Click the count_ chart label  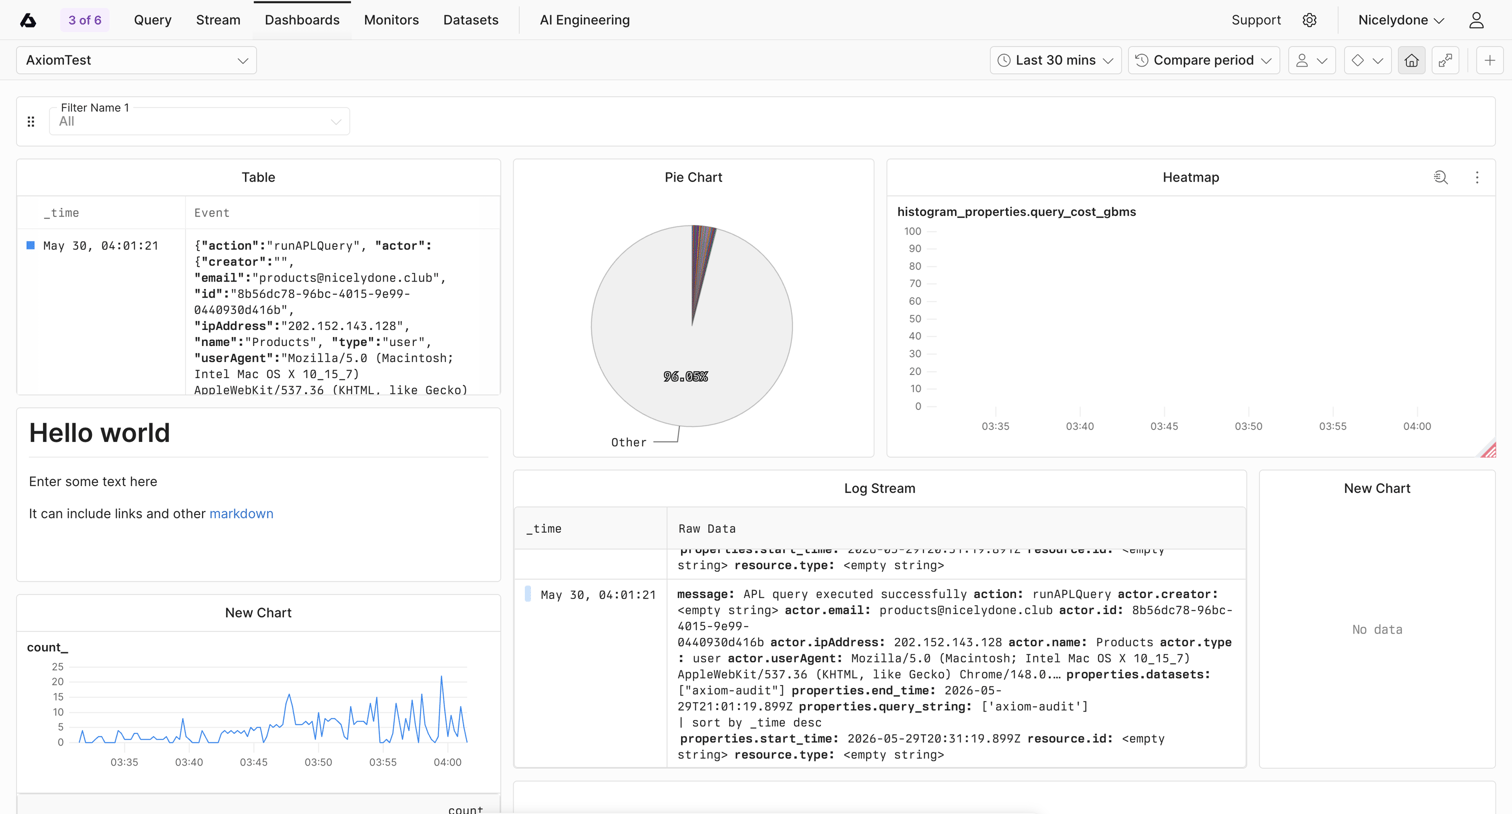[x=47, y=648]
